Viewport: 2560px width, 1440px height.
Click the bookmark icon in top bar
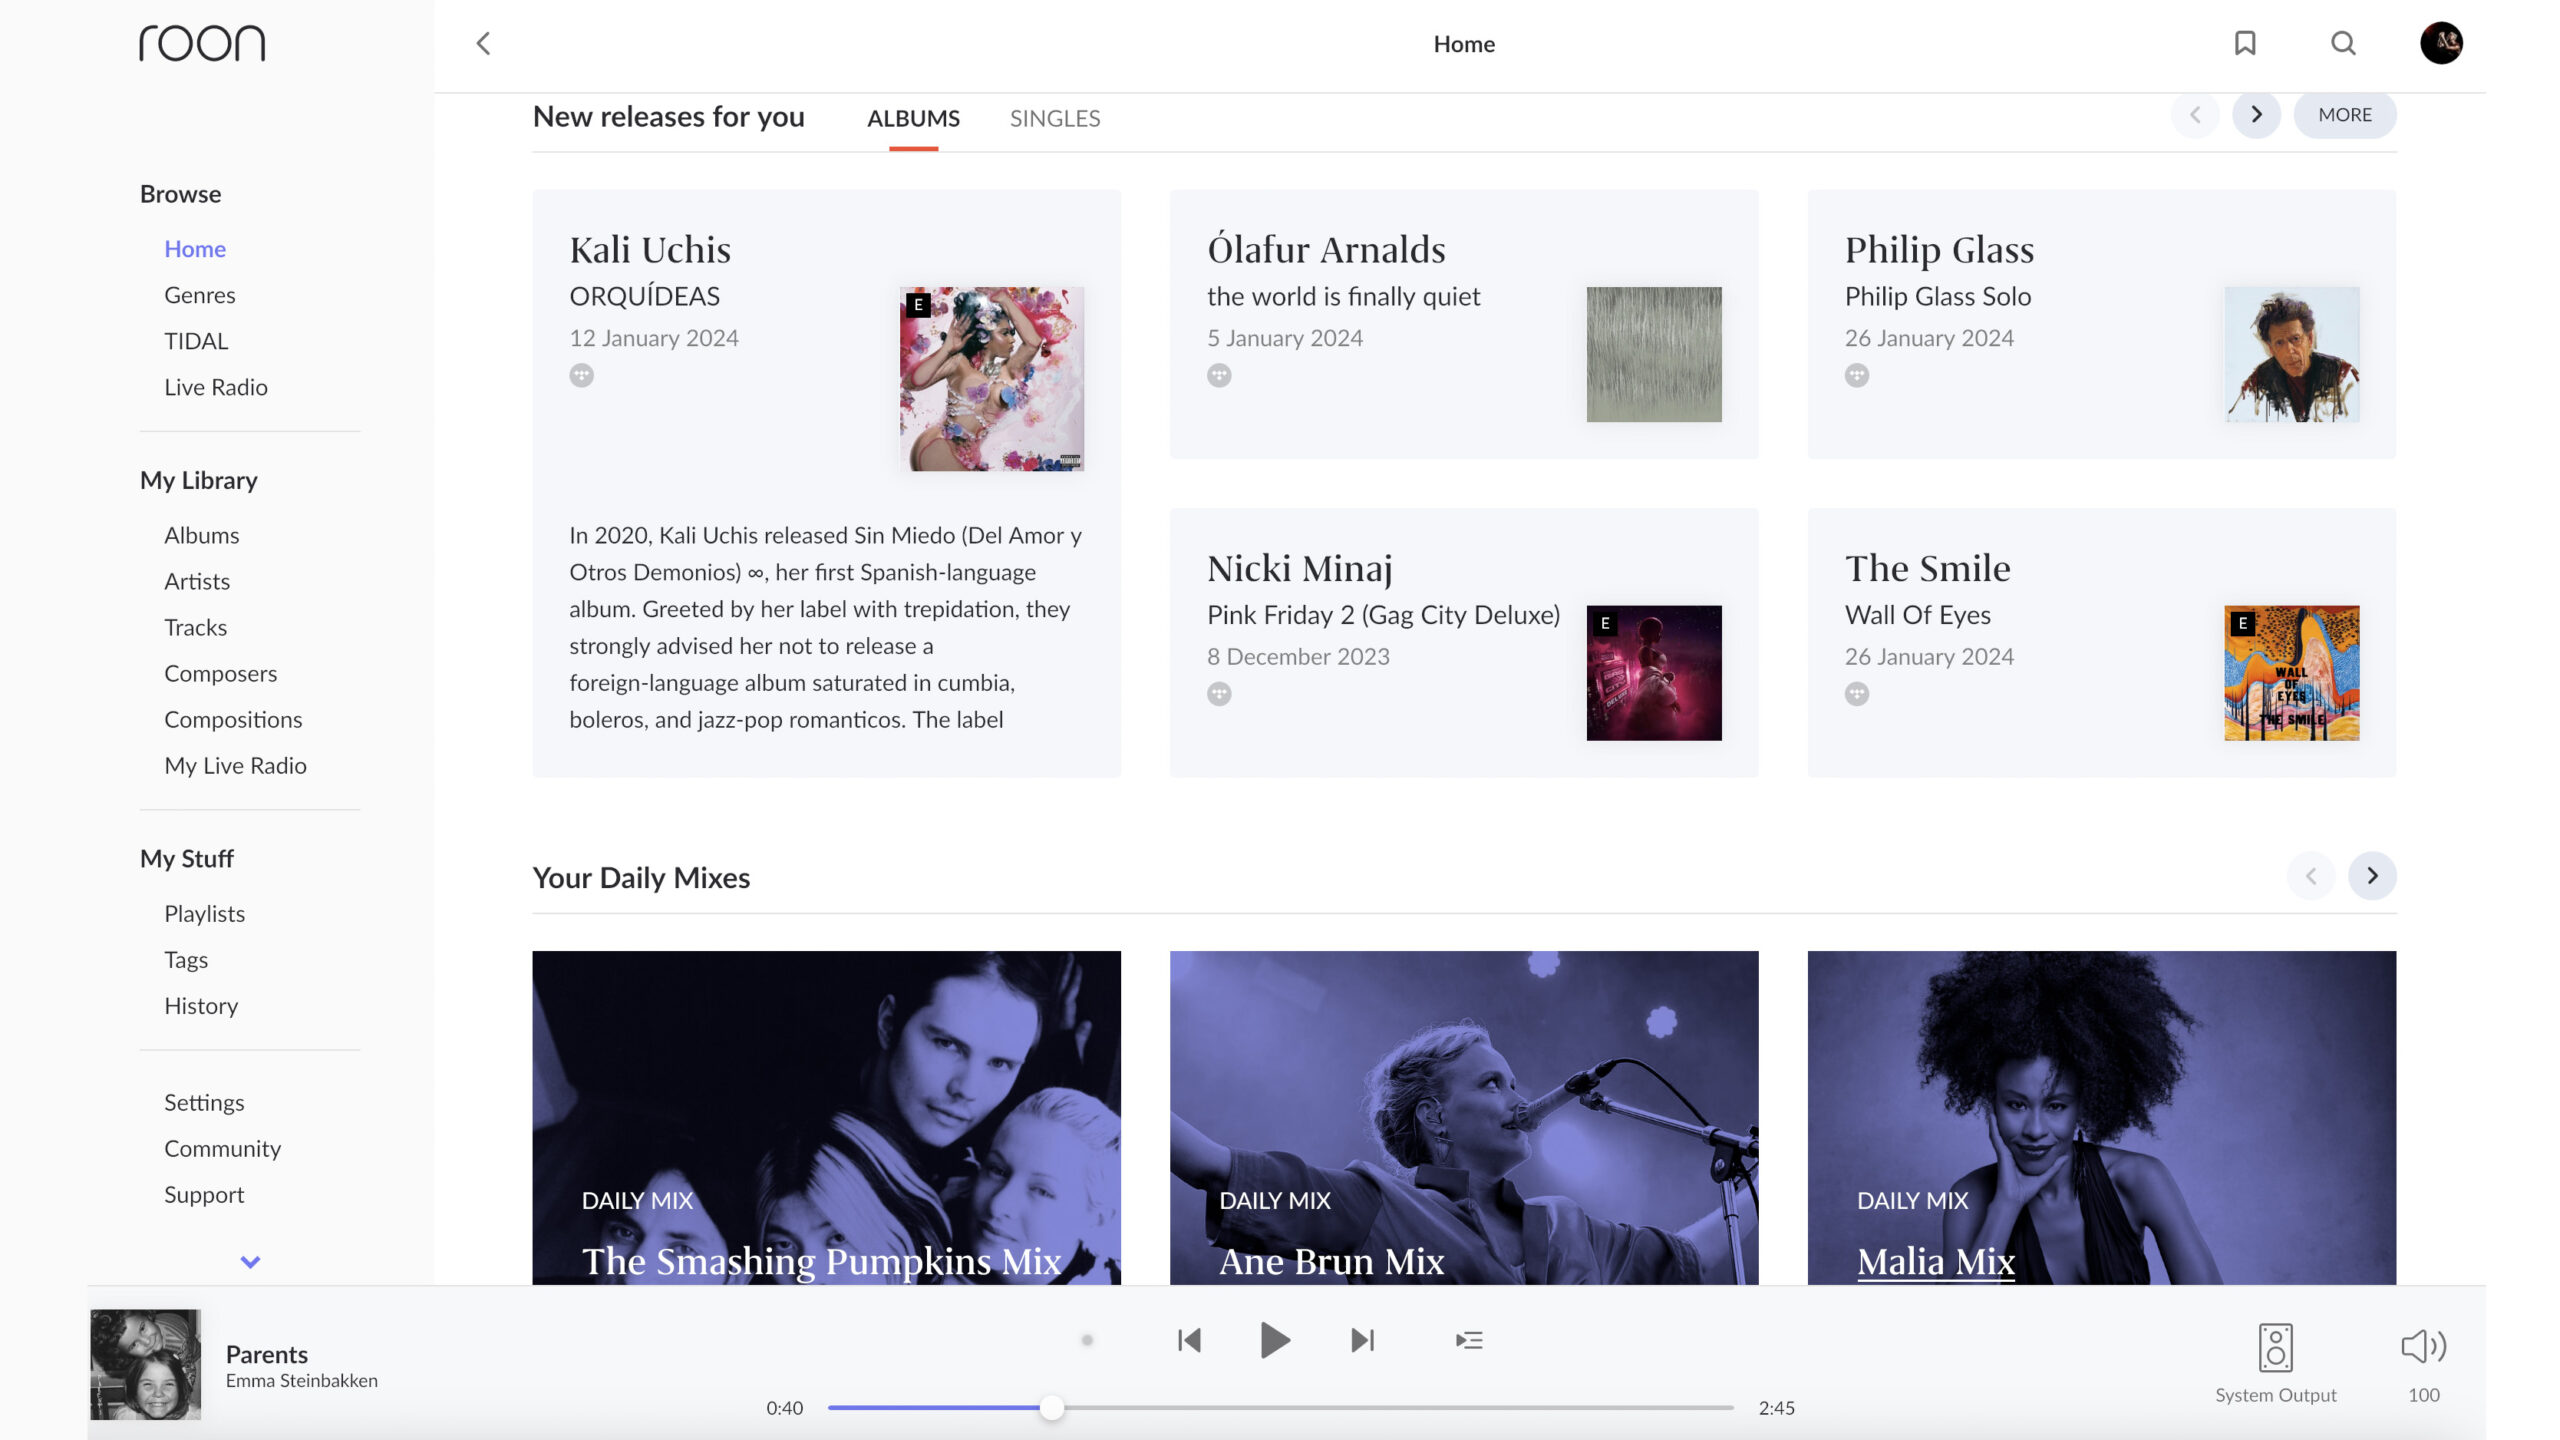click(2245, 43)
